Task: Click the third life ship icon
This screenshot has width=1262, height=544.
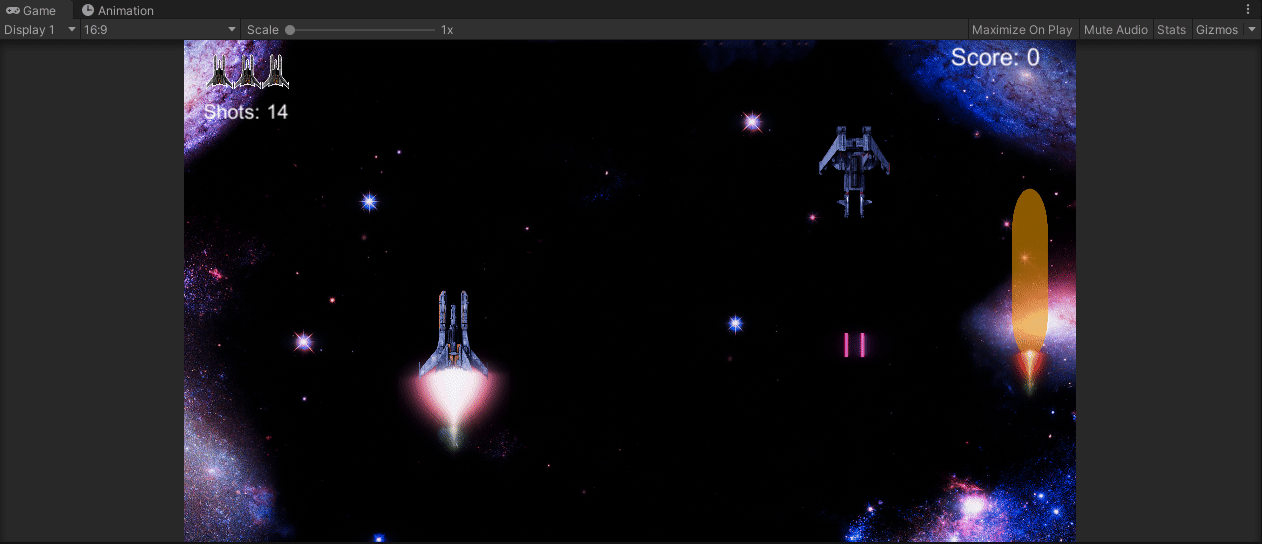Action: coord(276,72)
